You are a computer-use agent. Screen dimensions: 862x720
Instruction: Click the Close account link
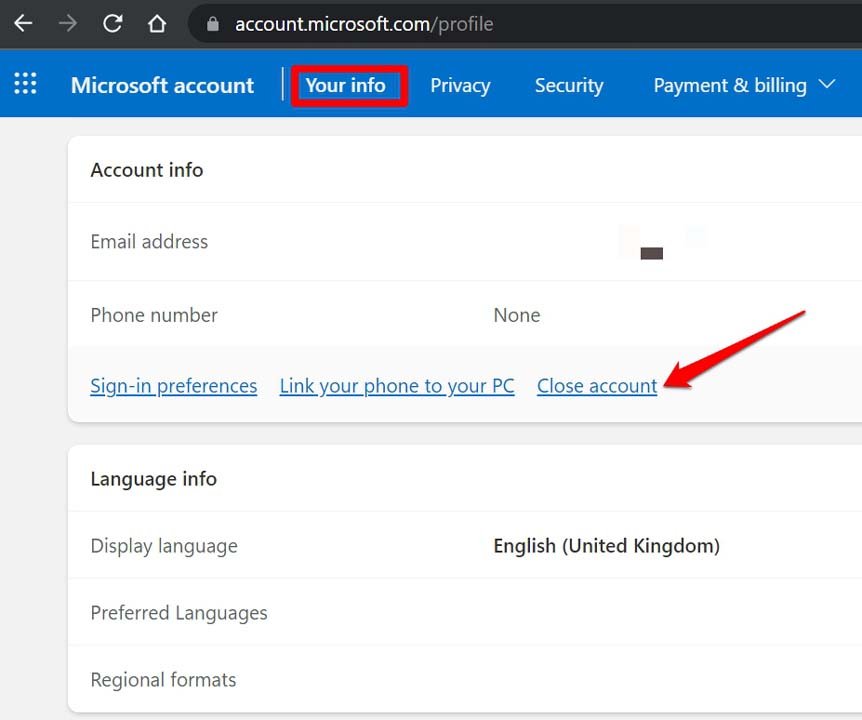tap(597, 386)
